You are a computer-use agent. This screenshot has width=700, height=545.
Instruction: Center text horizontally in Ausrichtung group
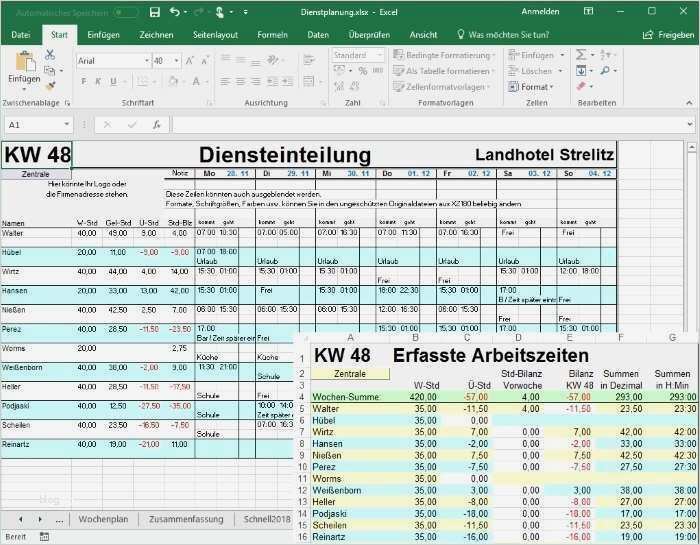[240, 82]
